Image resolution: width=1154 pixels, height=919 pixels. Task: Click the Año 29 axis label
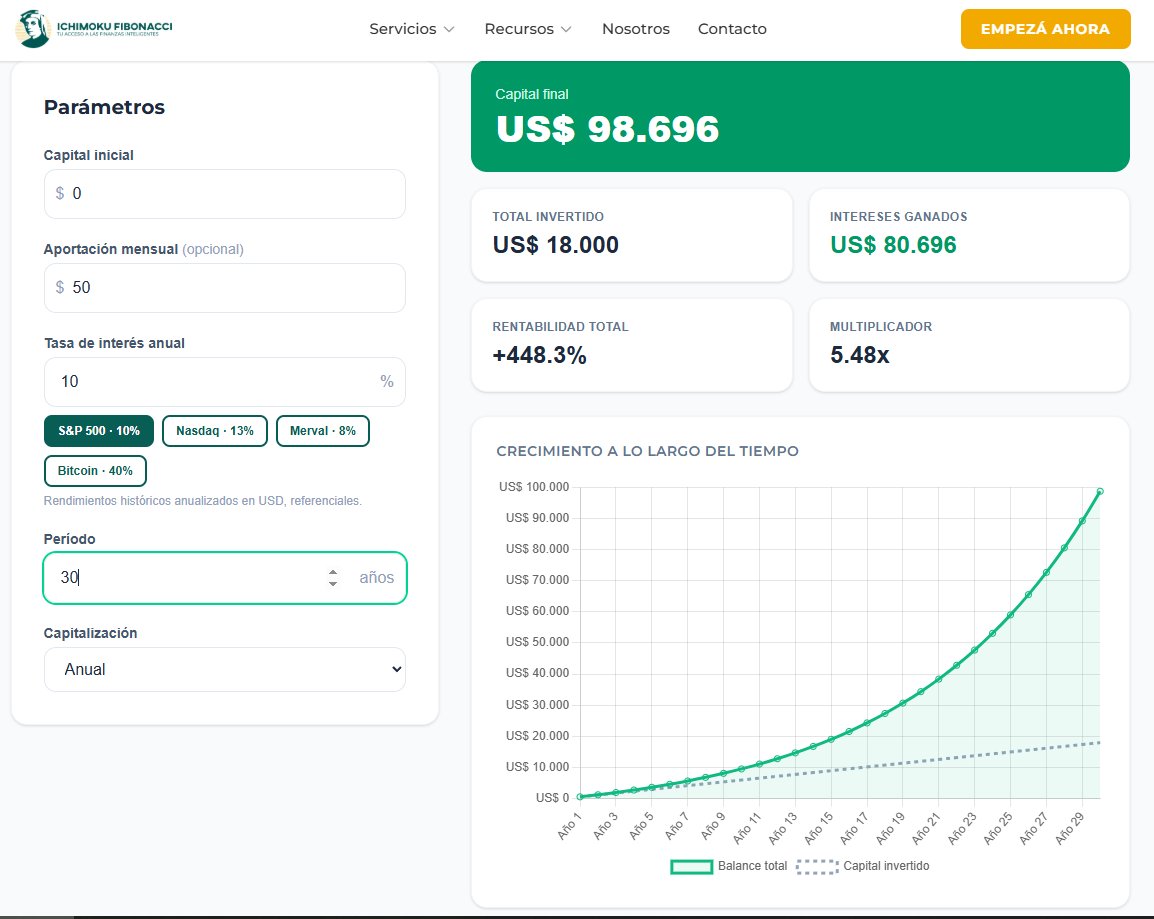coord(1069,828)
